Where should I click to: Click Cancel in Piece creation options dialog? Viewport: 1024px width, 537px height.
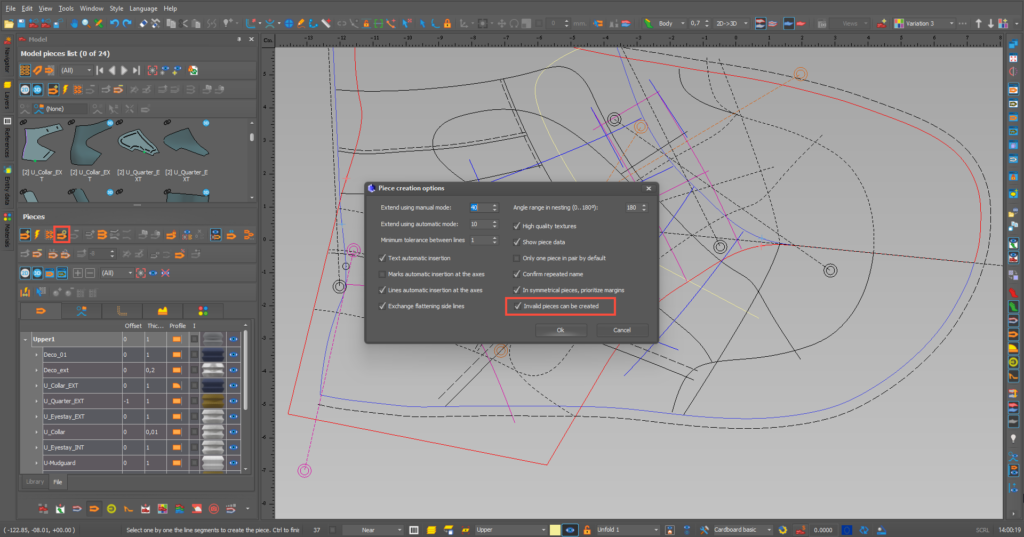622,330
